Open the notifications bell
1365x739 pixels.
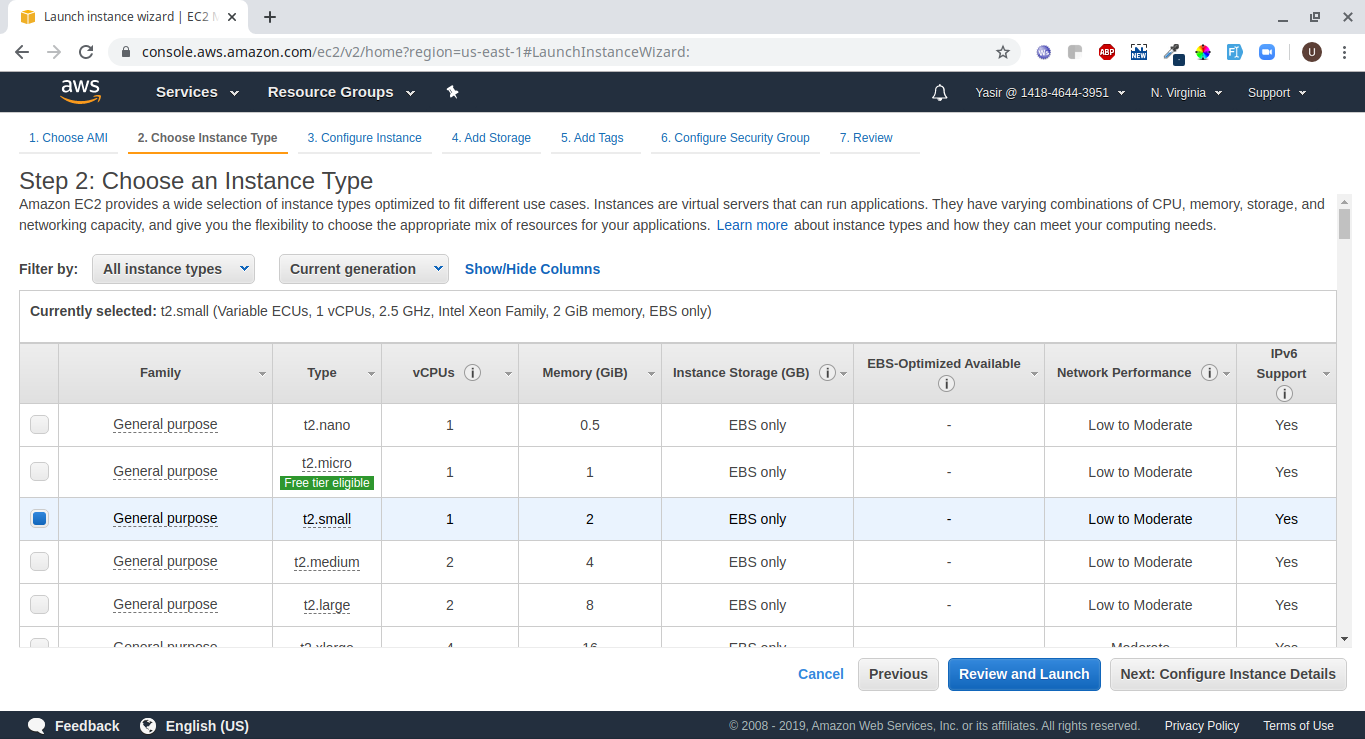tap(939, 93)
